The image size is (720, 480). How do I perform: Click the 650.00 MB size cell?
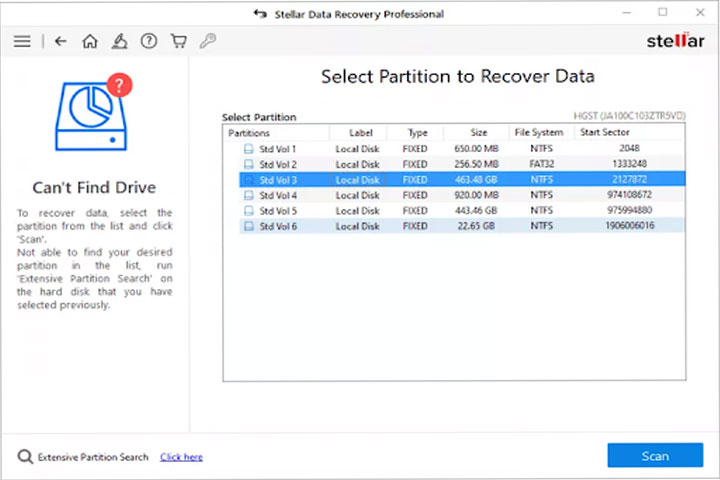click(476, 149)
